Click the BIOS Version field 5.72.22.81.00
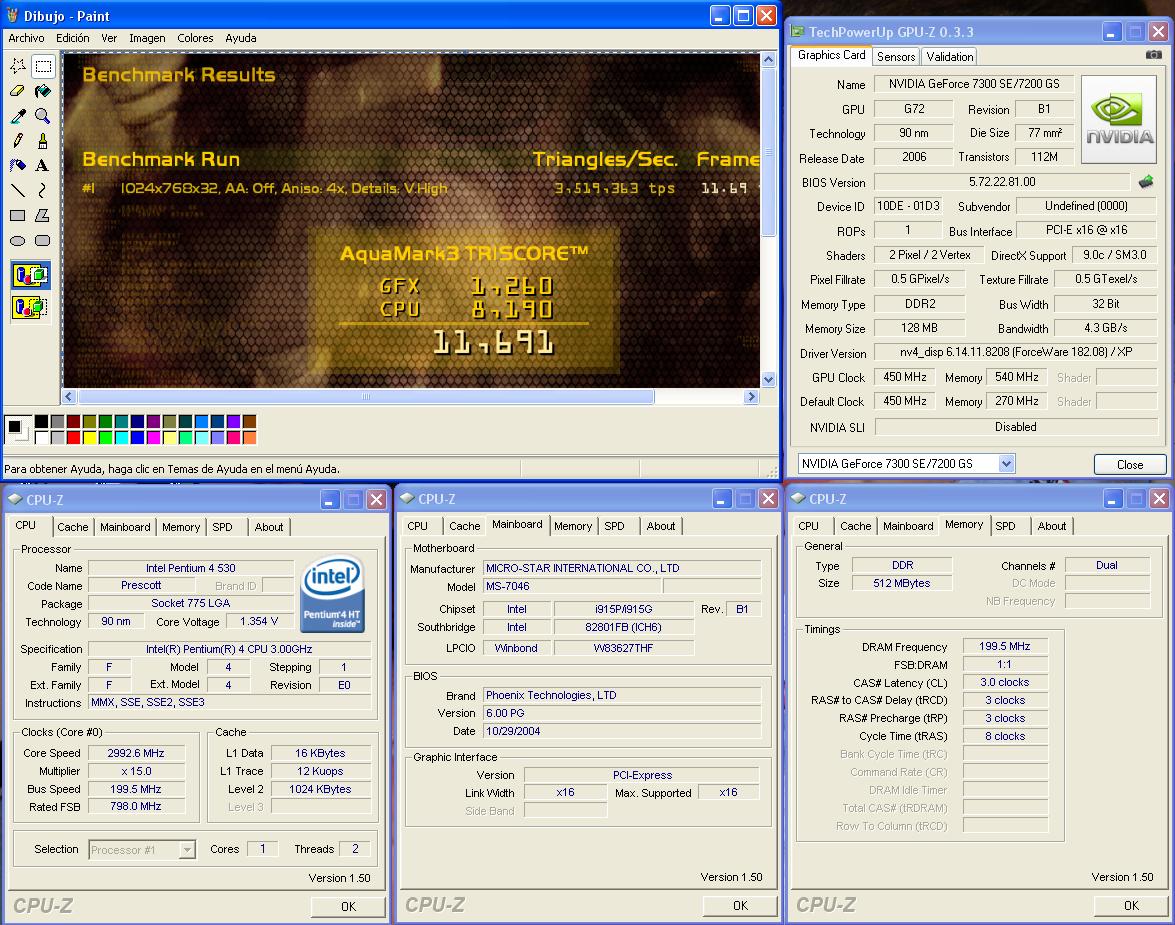This screenshot has height=925, width=1175. (x=1001, y=182)
